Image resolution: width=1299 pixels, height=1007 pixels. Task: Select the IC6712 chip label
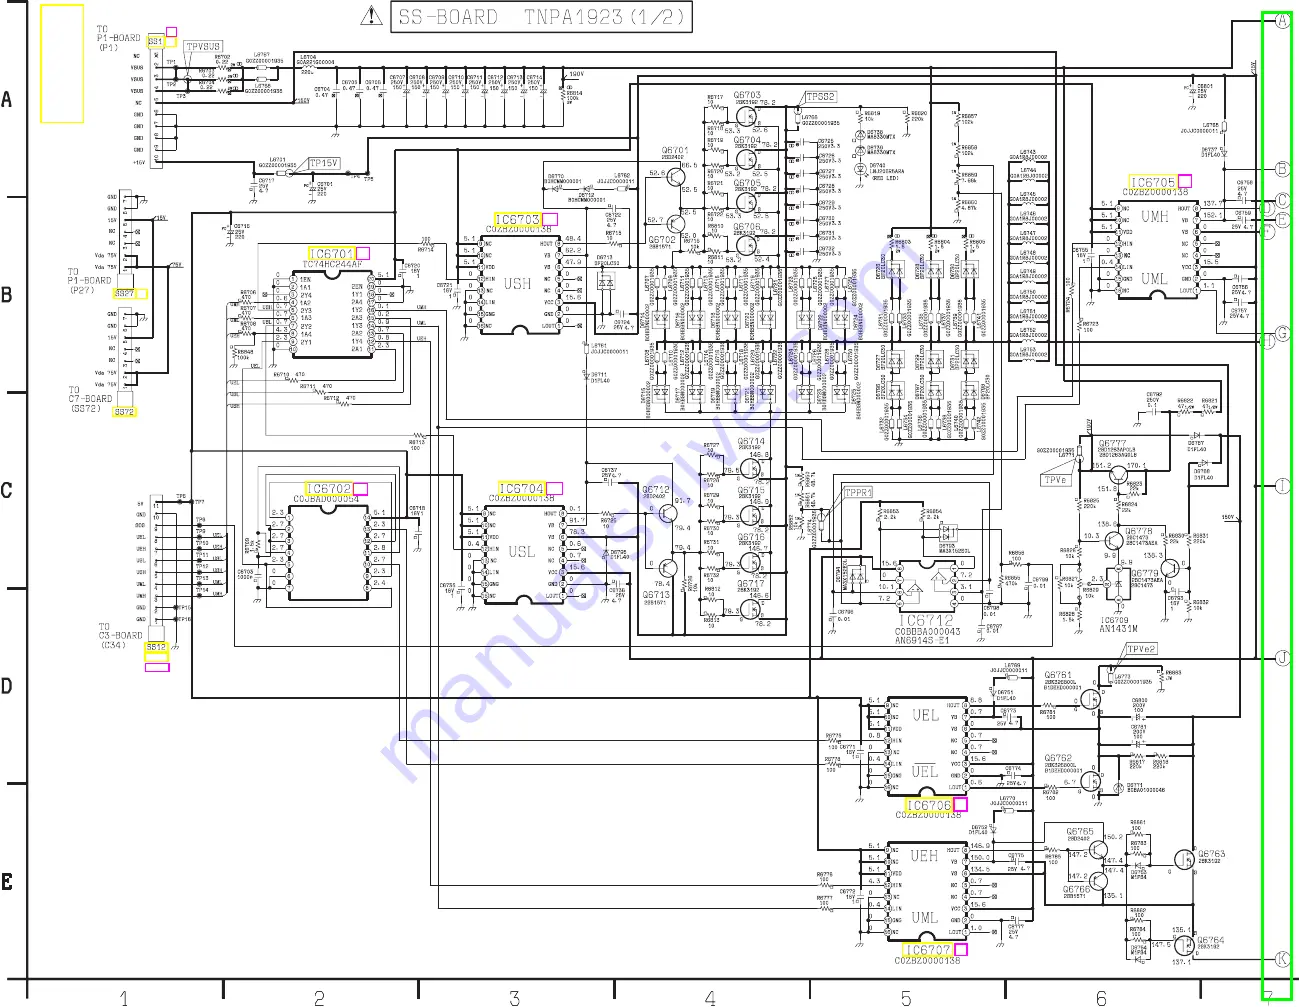pyautogui.click(x=926, y=620)
